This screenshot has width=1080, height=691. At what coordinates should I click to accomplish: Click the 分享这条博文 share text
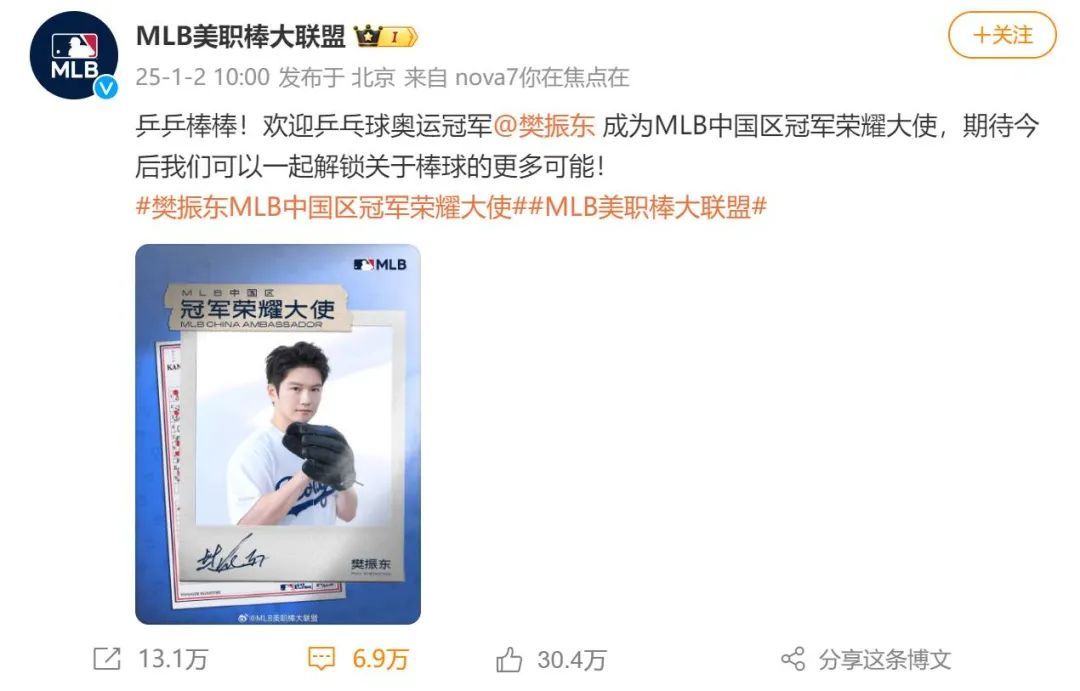[885, 659]
